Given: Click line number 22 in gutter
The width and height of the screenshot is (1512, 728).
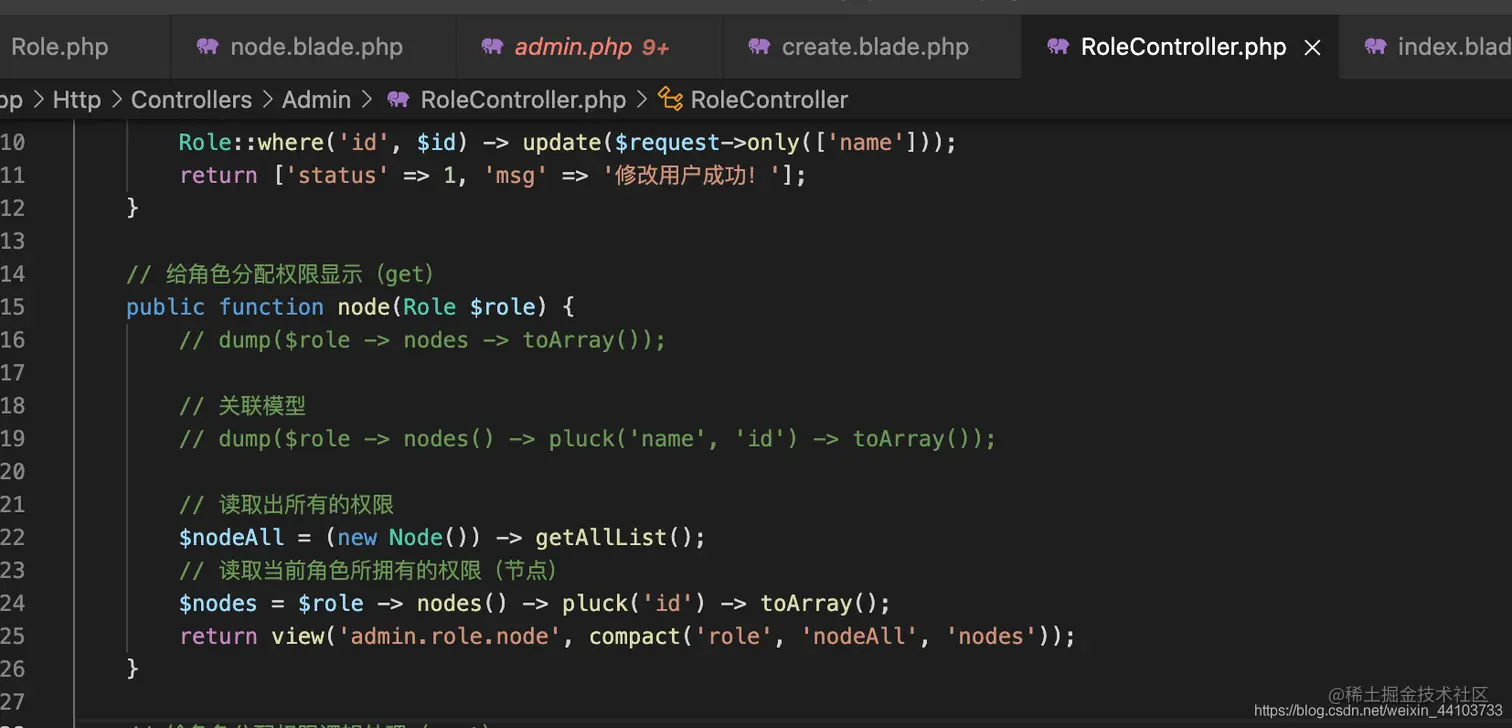Looking at the screenshot, I should coord(13,537).
